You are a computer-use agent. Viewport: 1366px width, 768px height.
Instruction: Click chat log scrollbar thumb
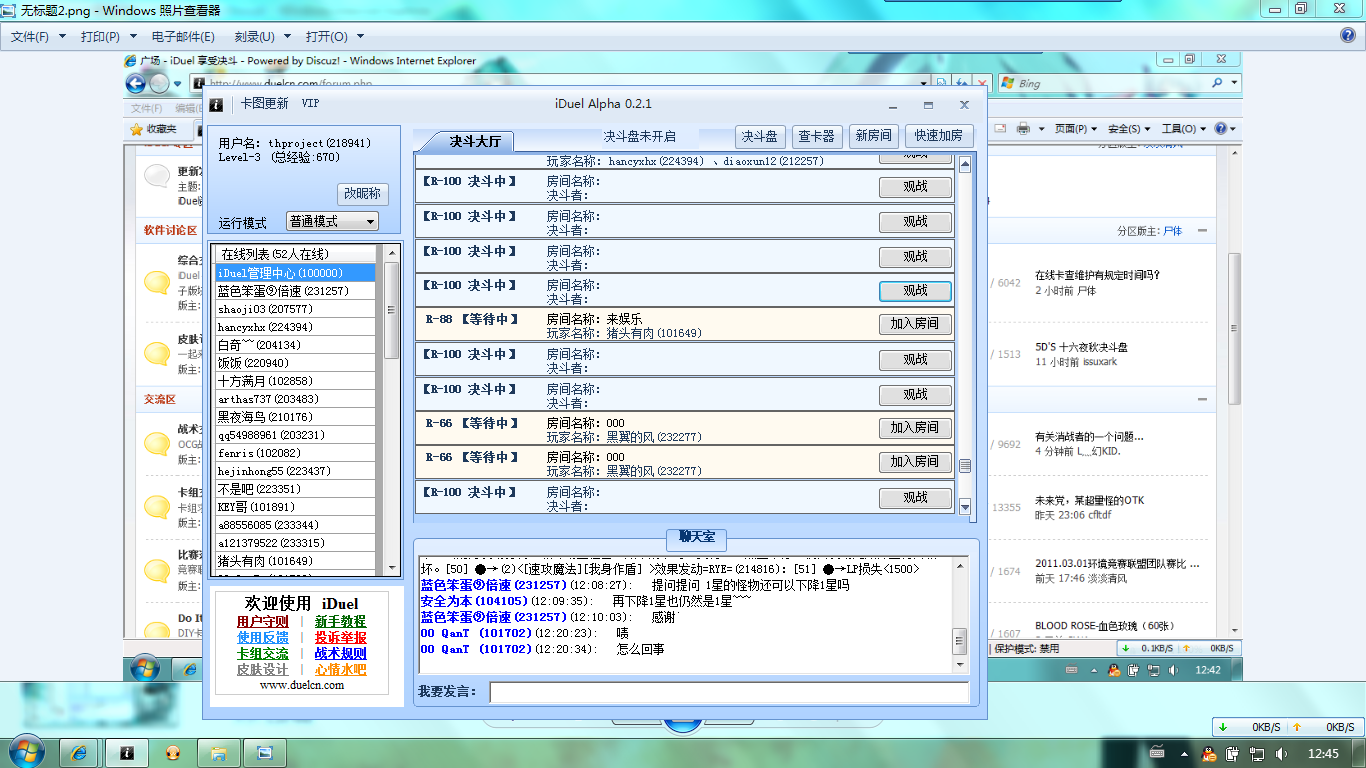coord(960,641)
